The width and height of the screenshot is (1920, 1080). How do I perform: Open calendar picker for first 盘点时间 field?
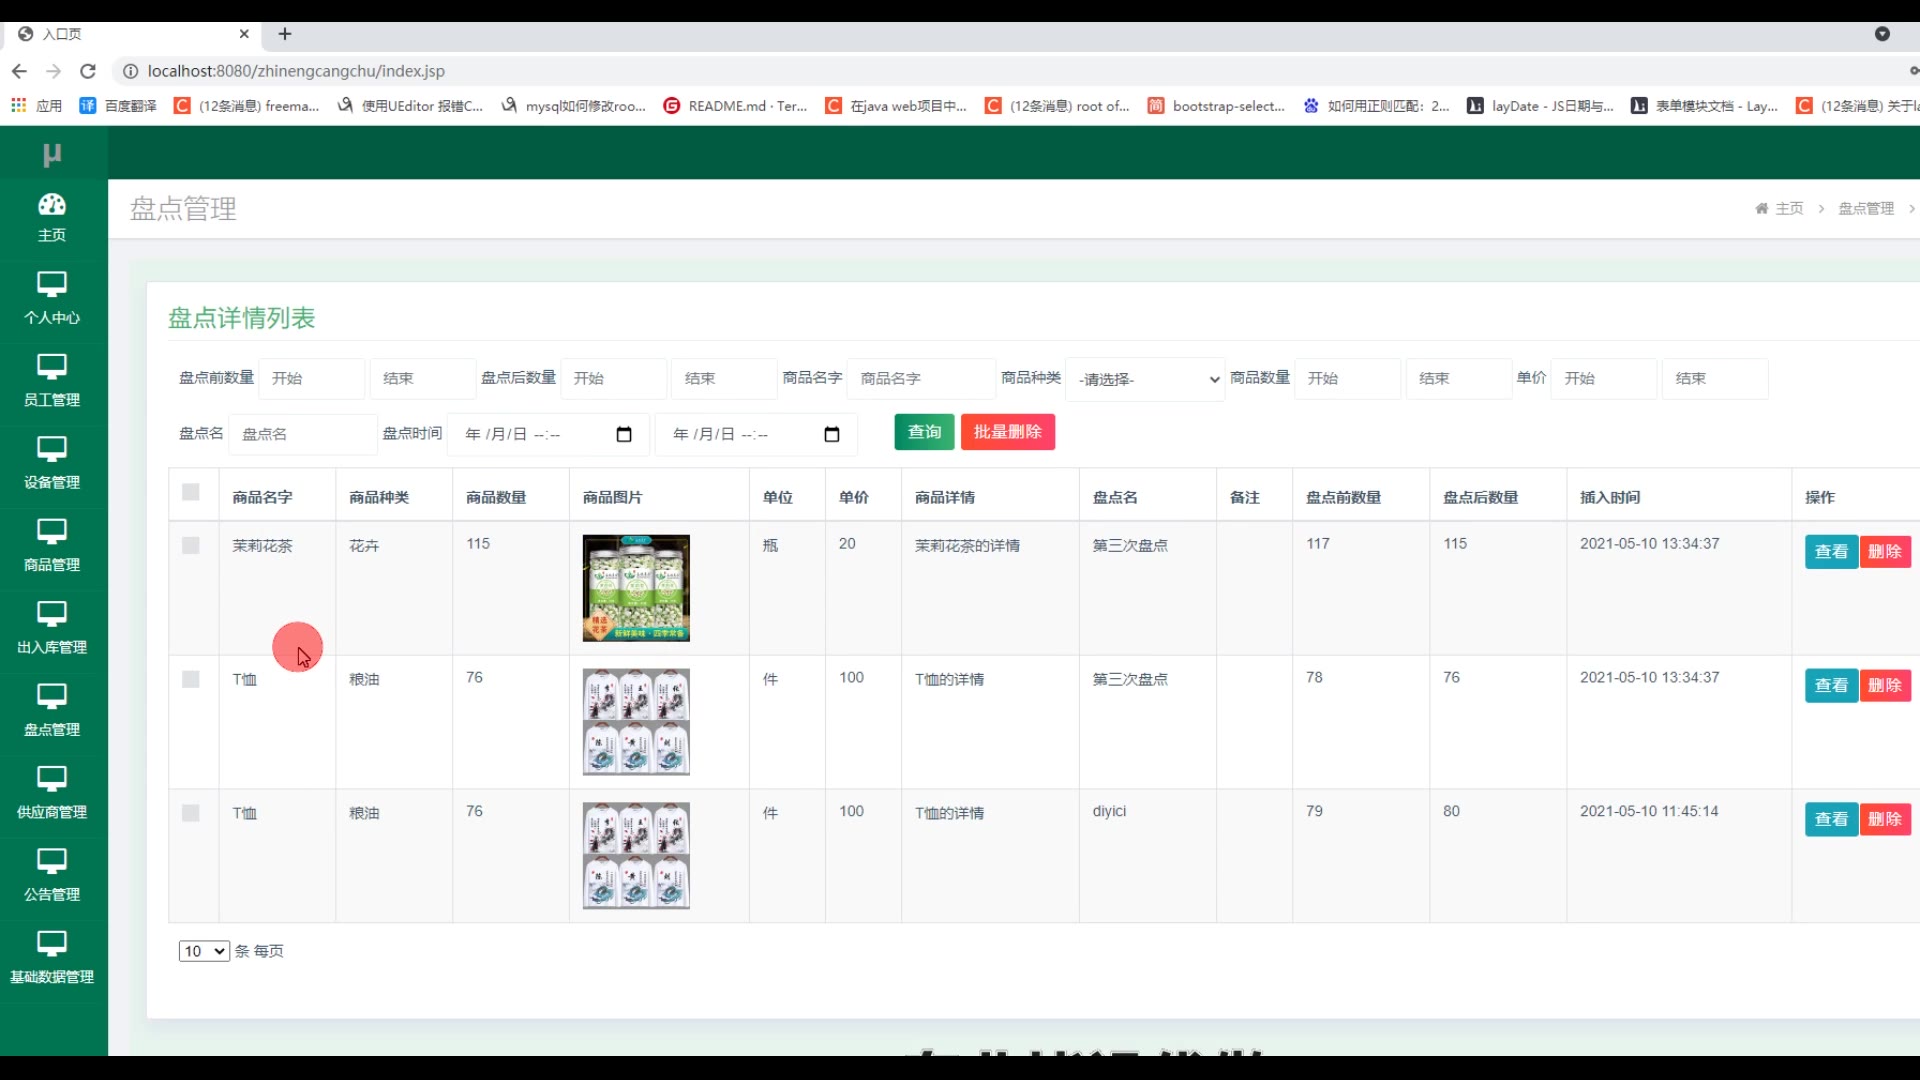(624, 434)
